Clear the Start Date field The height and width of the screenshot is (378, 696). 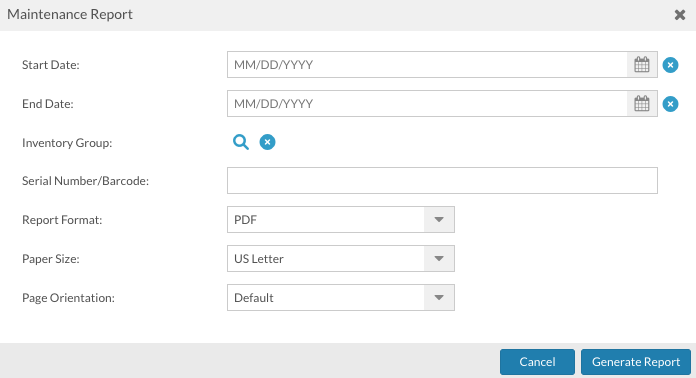[x=670, y=65]
